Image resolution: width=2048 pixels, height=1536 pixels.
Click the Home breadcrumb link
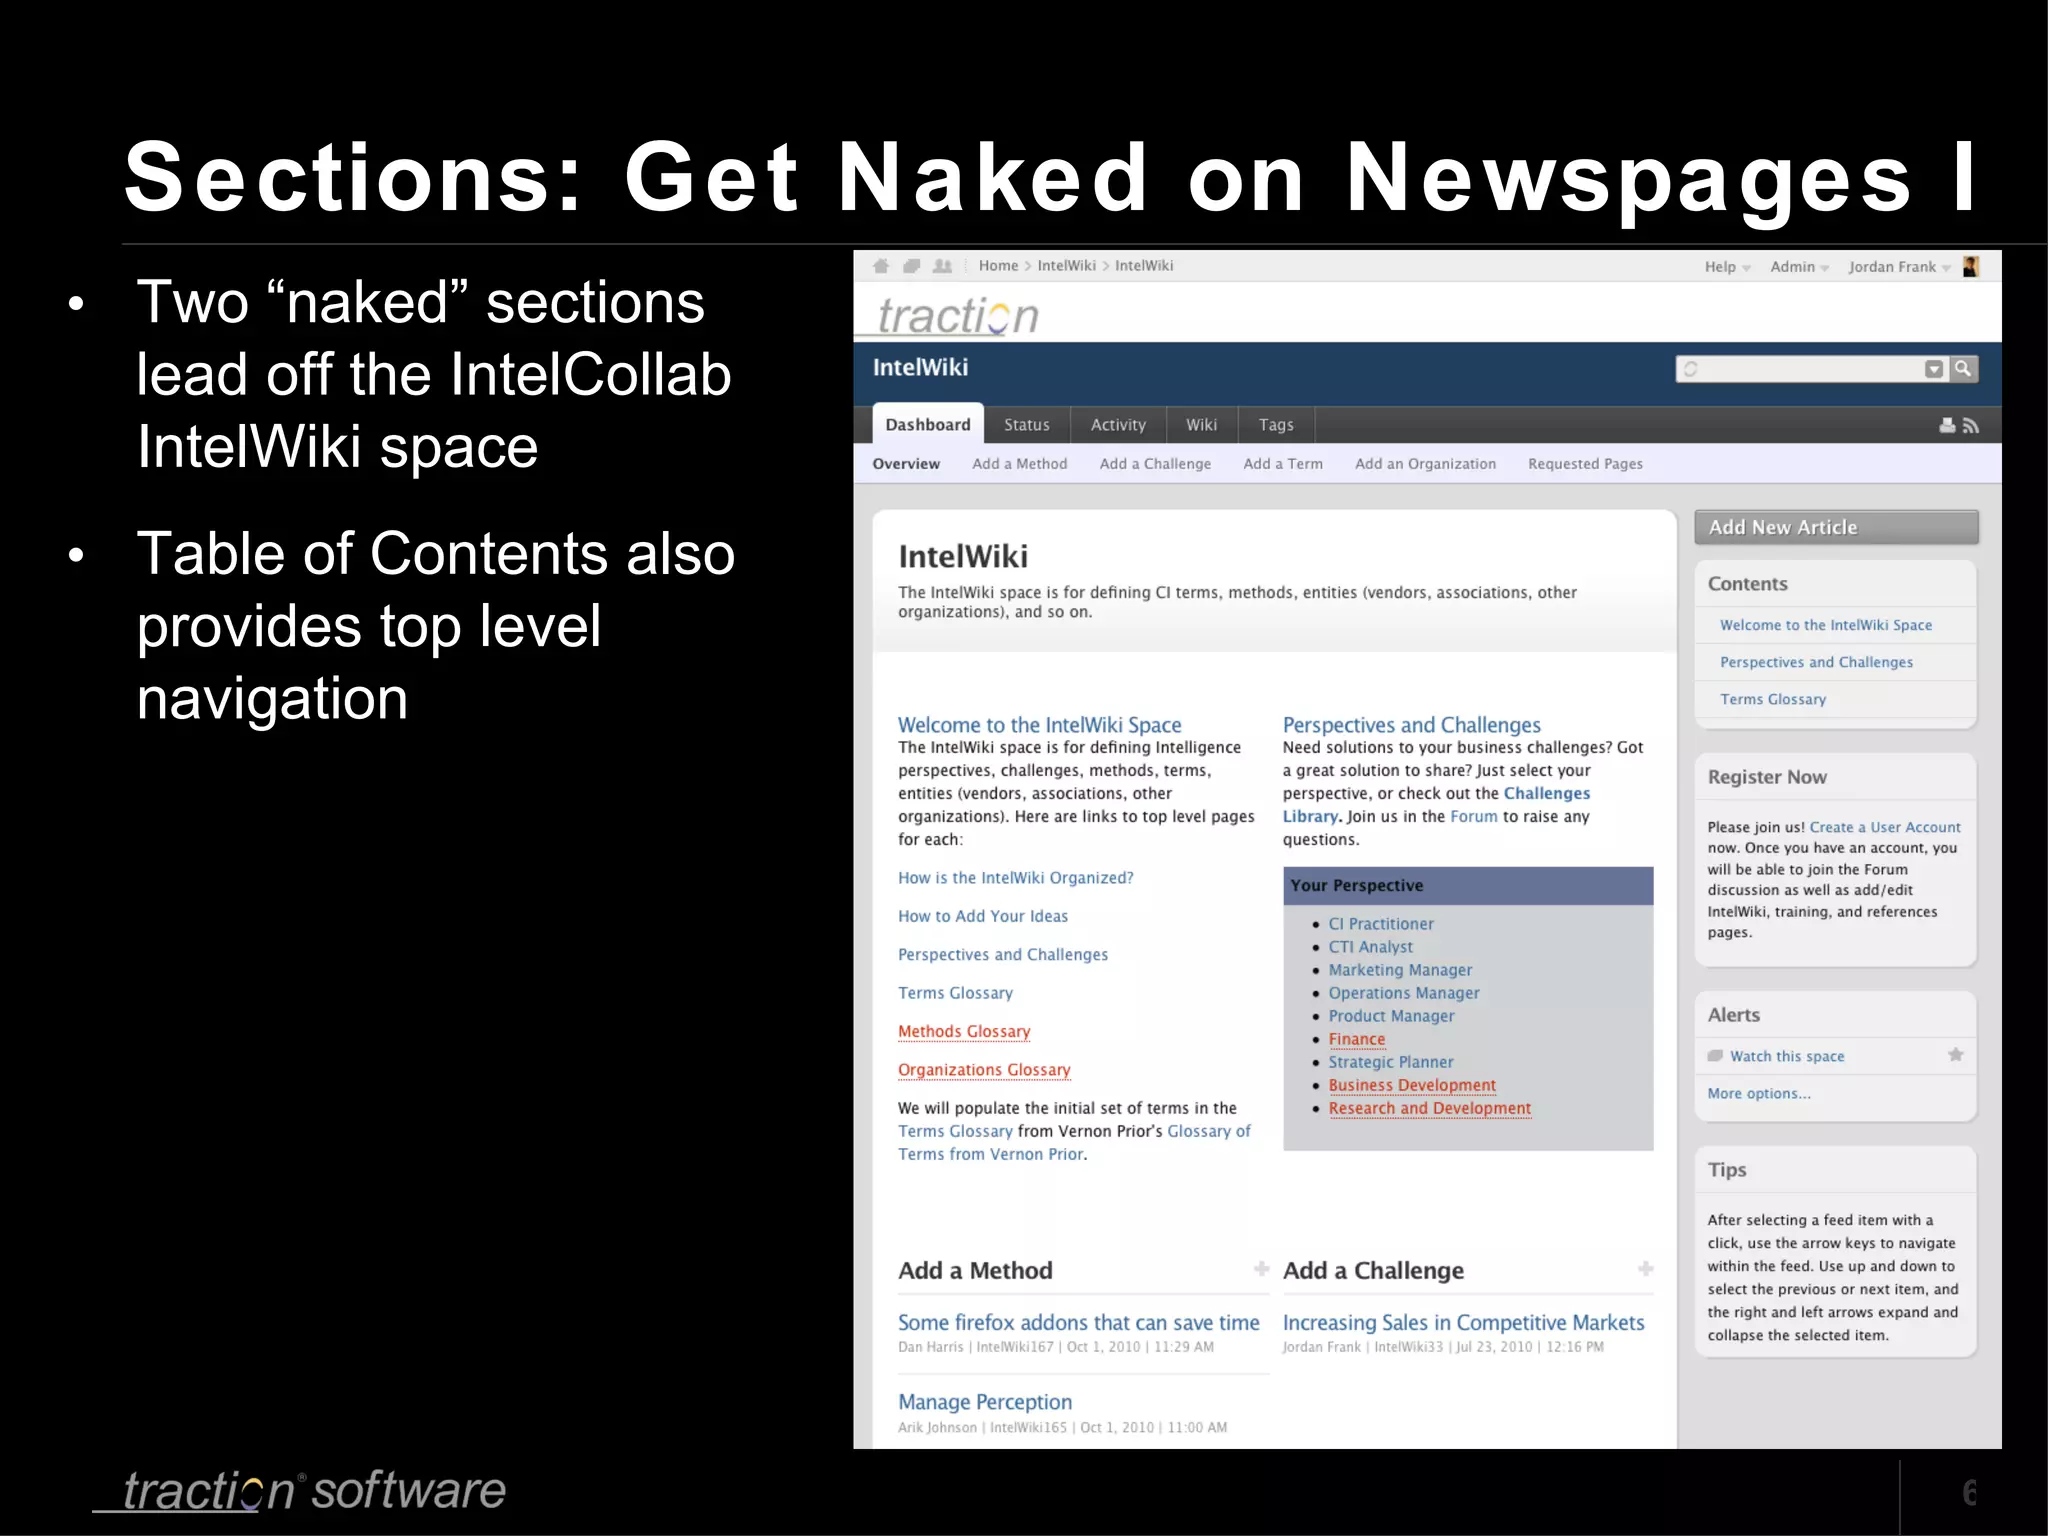pyautogui.click(x=998, y=266)
